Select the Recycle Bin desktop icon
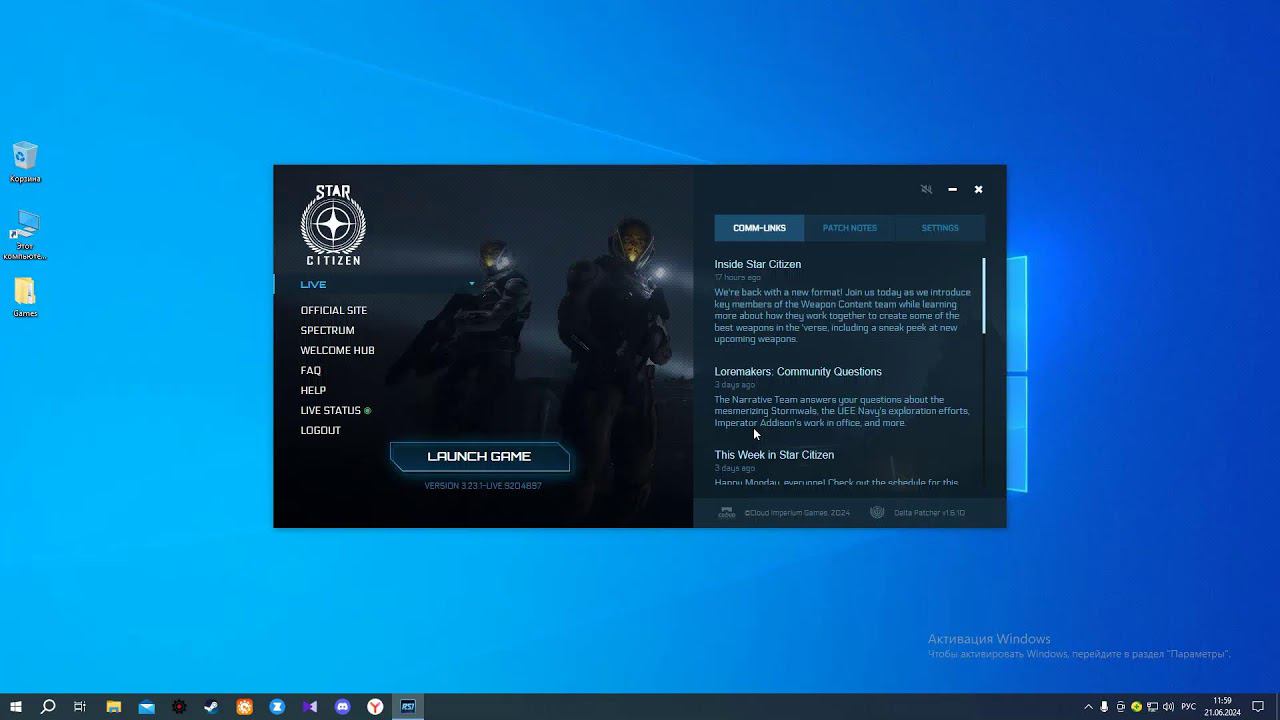Image resolution: width=1280 pixels, height=720 pixels. click(25, 163)
